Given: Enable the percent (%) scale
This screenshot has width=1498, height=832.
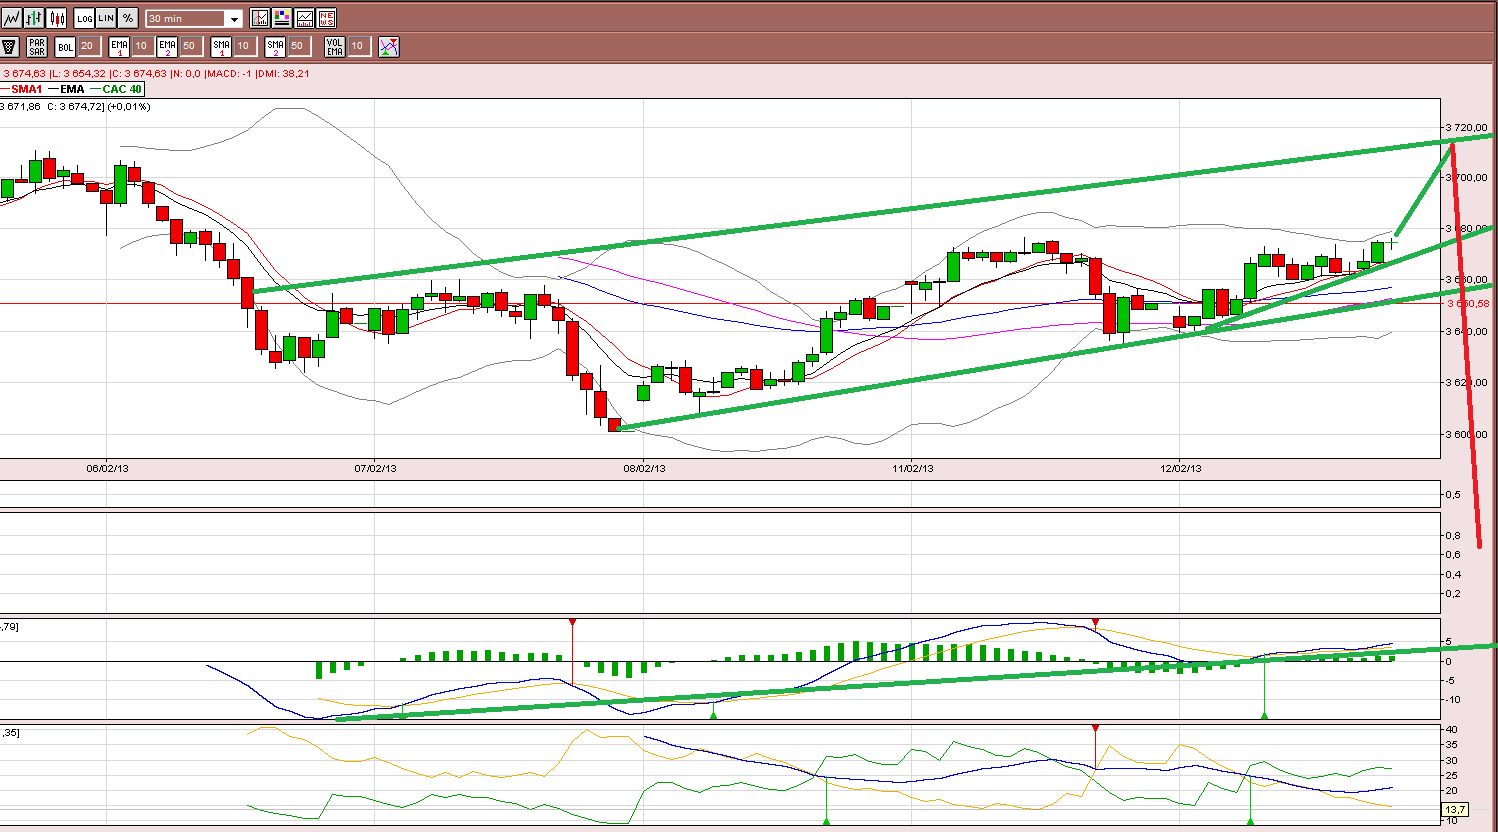Looking at the screenshot, I should pos(128,18).
